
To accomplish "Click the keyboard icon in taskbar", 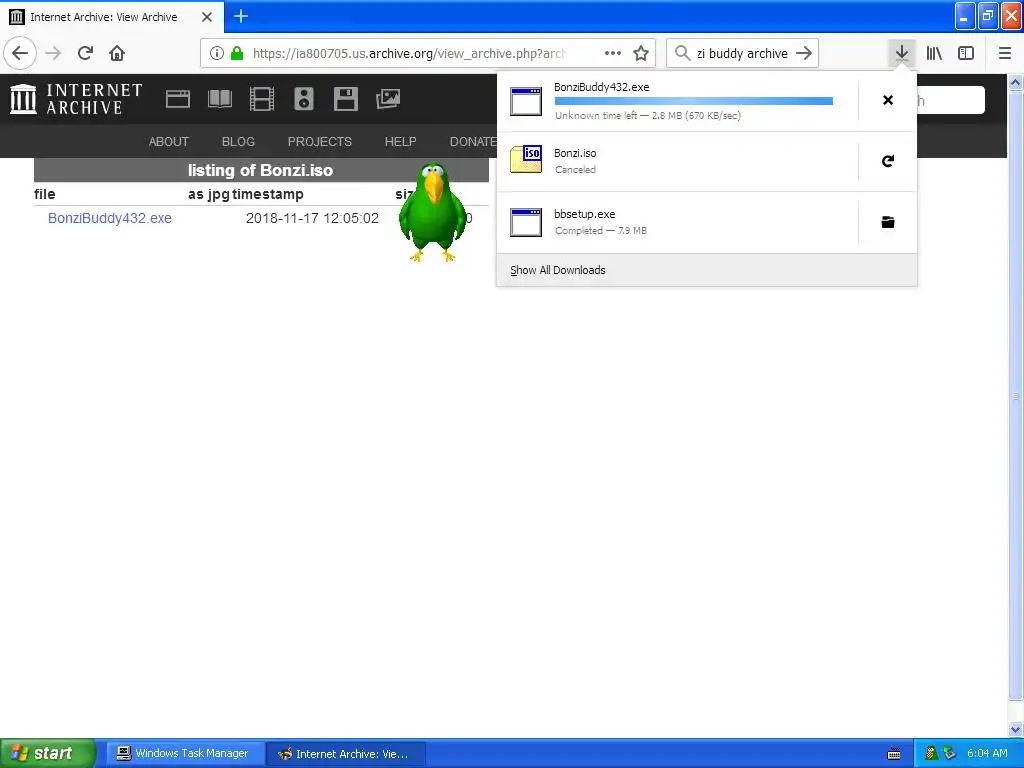I will 894,754.
